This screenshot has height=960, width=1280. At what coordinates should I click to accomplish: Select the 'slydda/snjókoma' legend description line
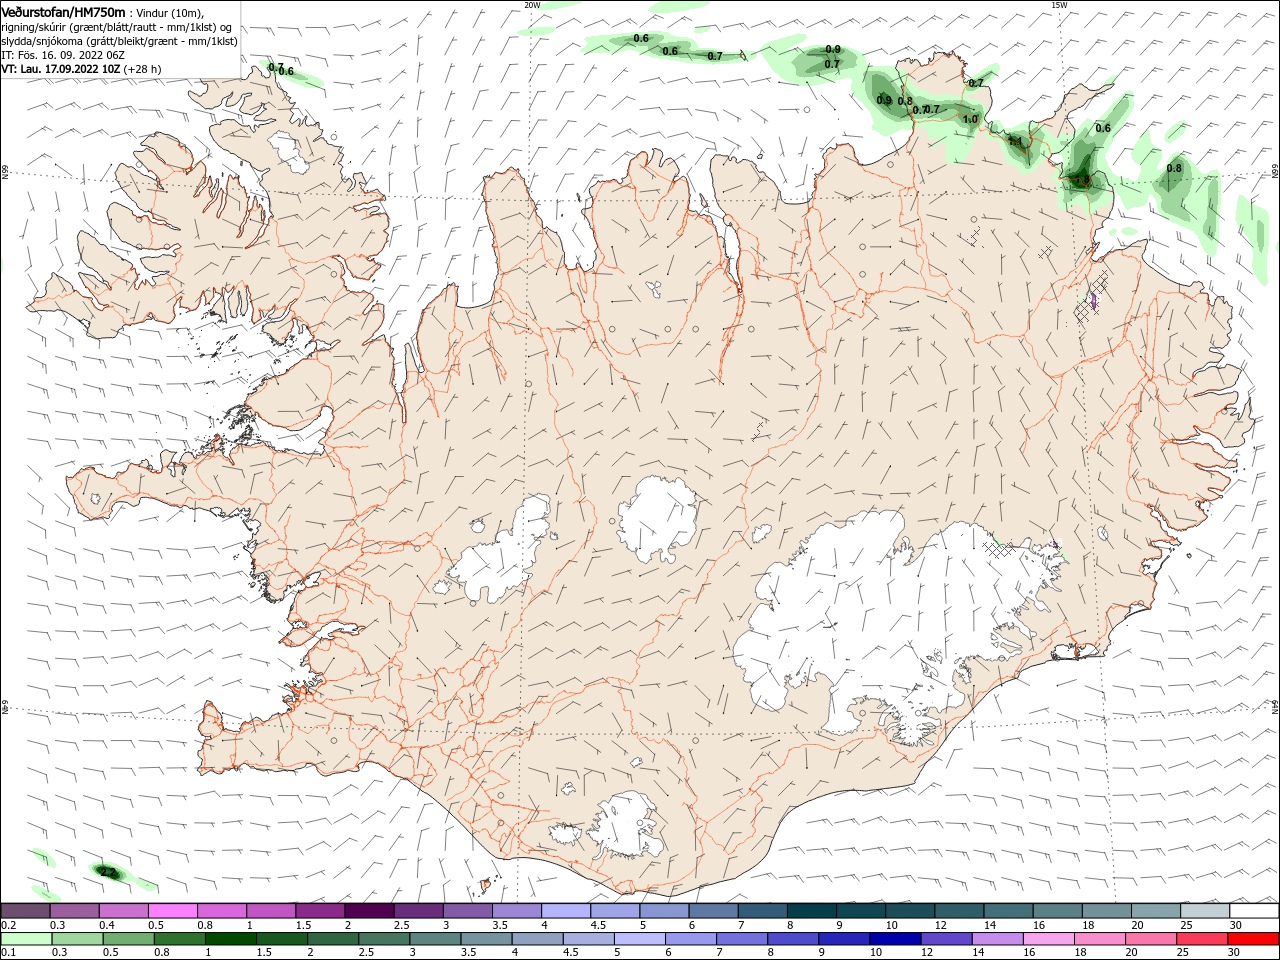coord(119,41)
